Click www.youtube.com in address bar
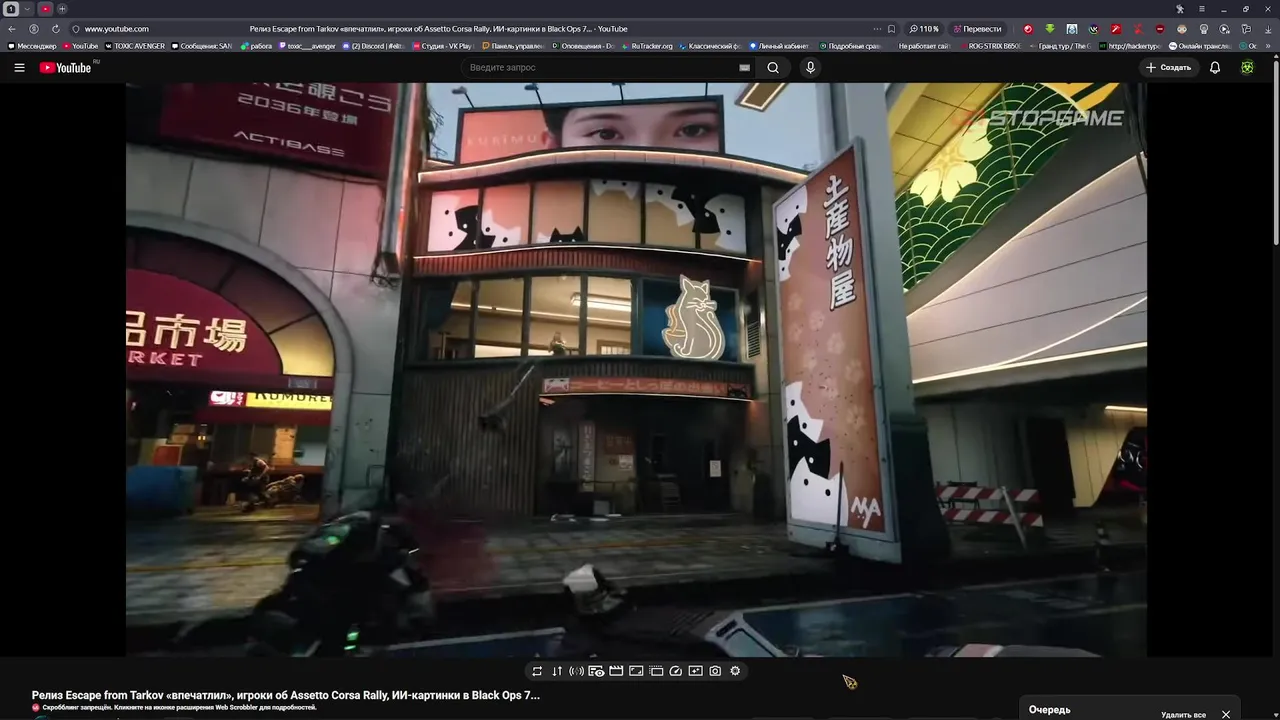The width and height of the screenshot is (1280, 720). click(116, 29)
